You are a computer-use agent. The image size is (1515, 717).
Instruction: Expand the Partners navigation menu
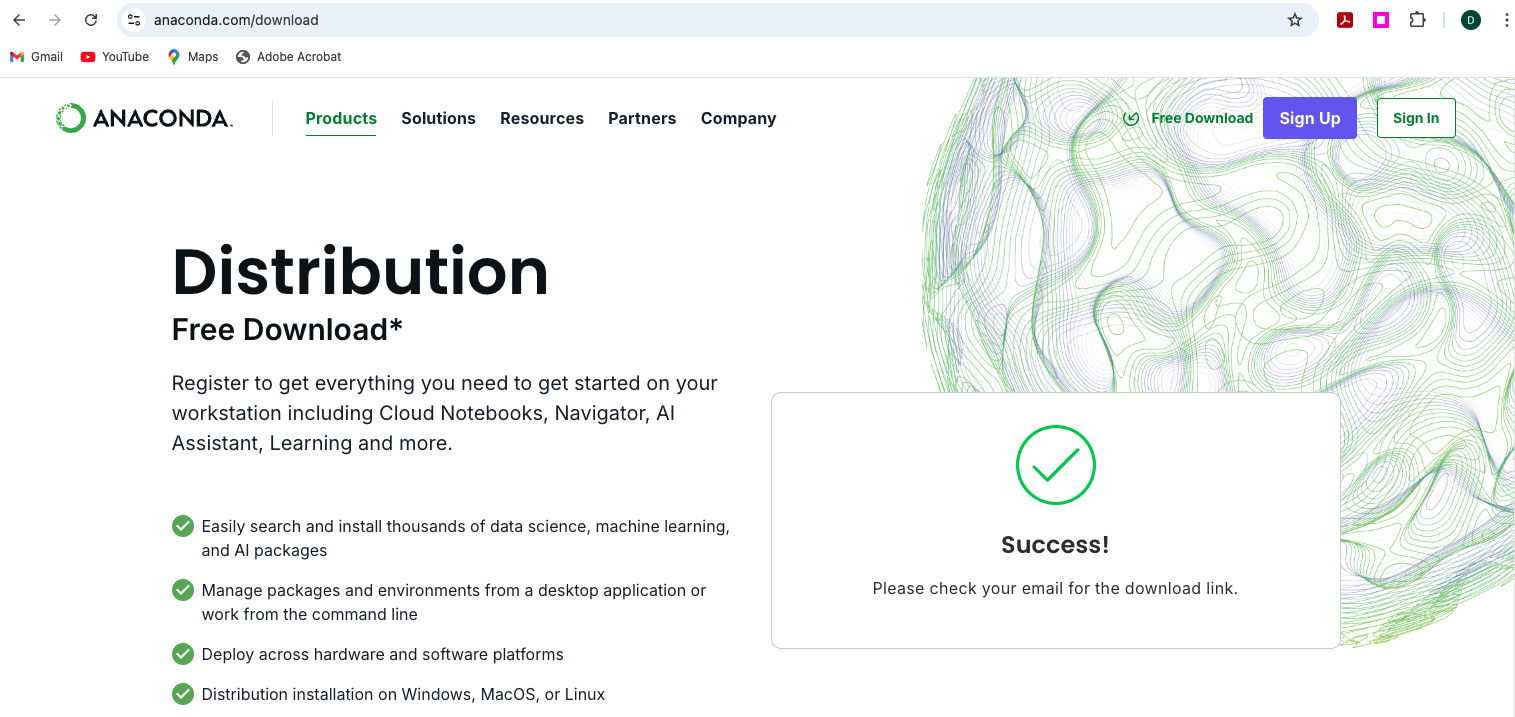coord(642,118)
